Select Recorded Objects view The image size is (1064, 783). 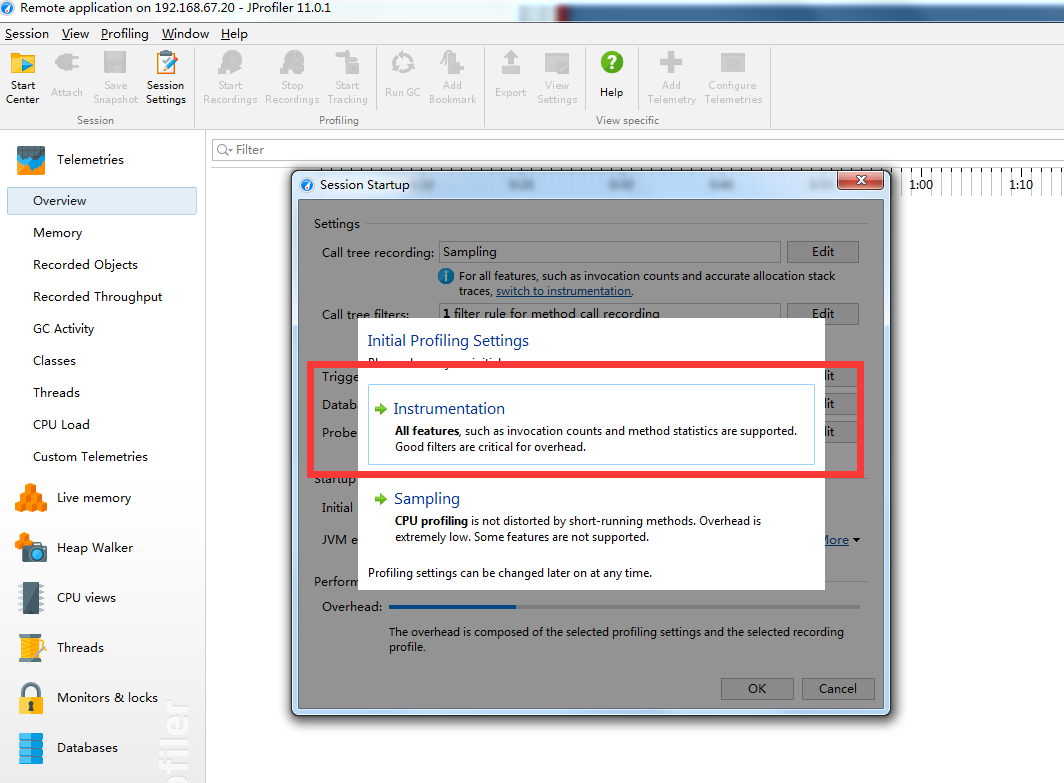86,265
